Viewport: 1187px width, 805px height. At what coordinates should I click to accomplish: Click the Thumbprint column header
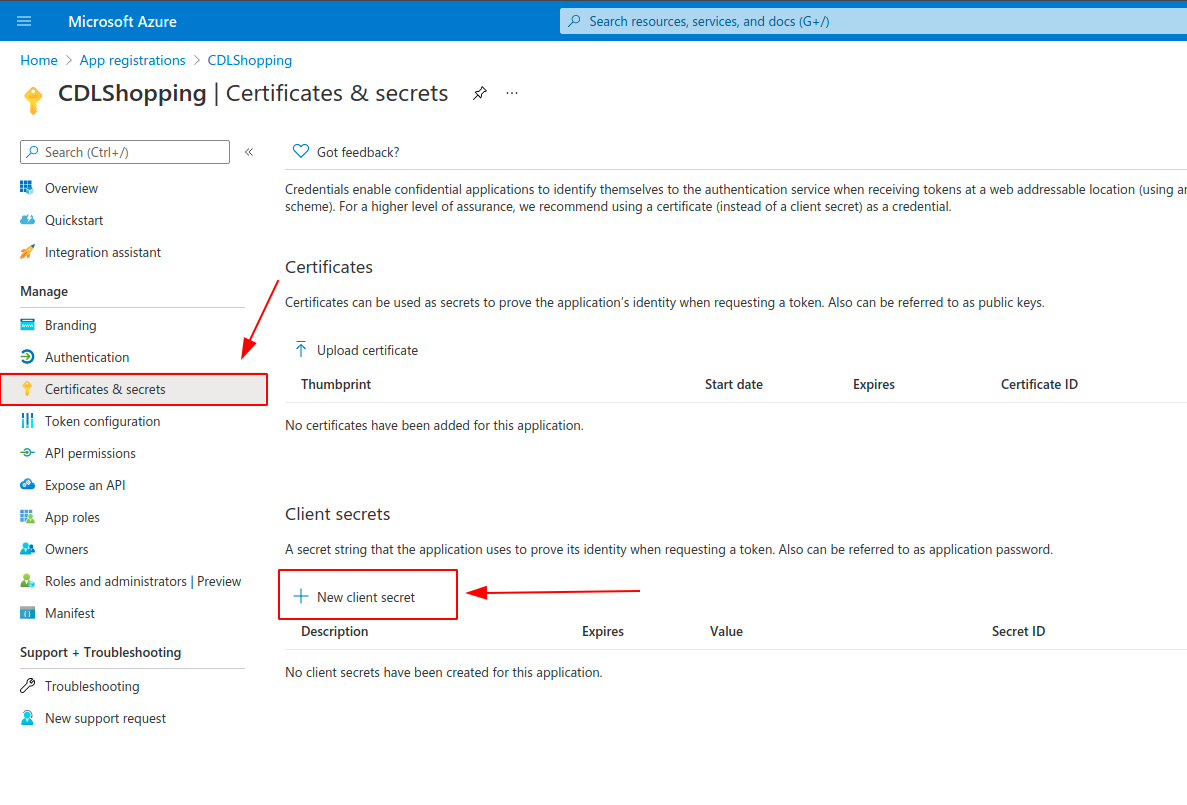(x=336, y=384)
